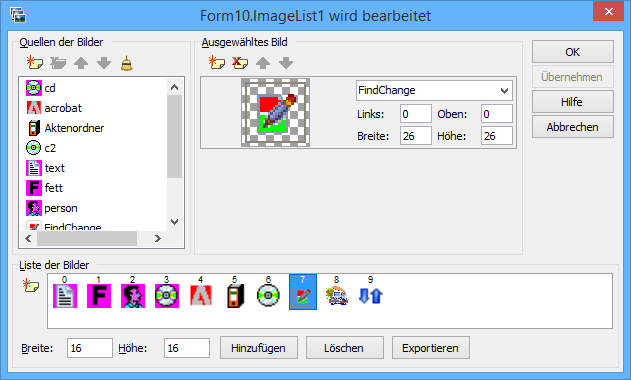Click the Links input field
The height and width of the screenshot is (380, 631).
416,114
